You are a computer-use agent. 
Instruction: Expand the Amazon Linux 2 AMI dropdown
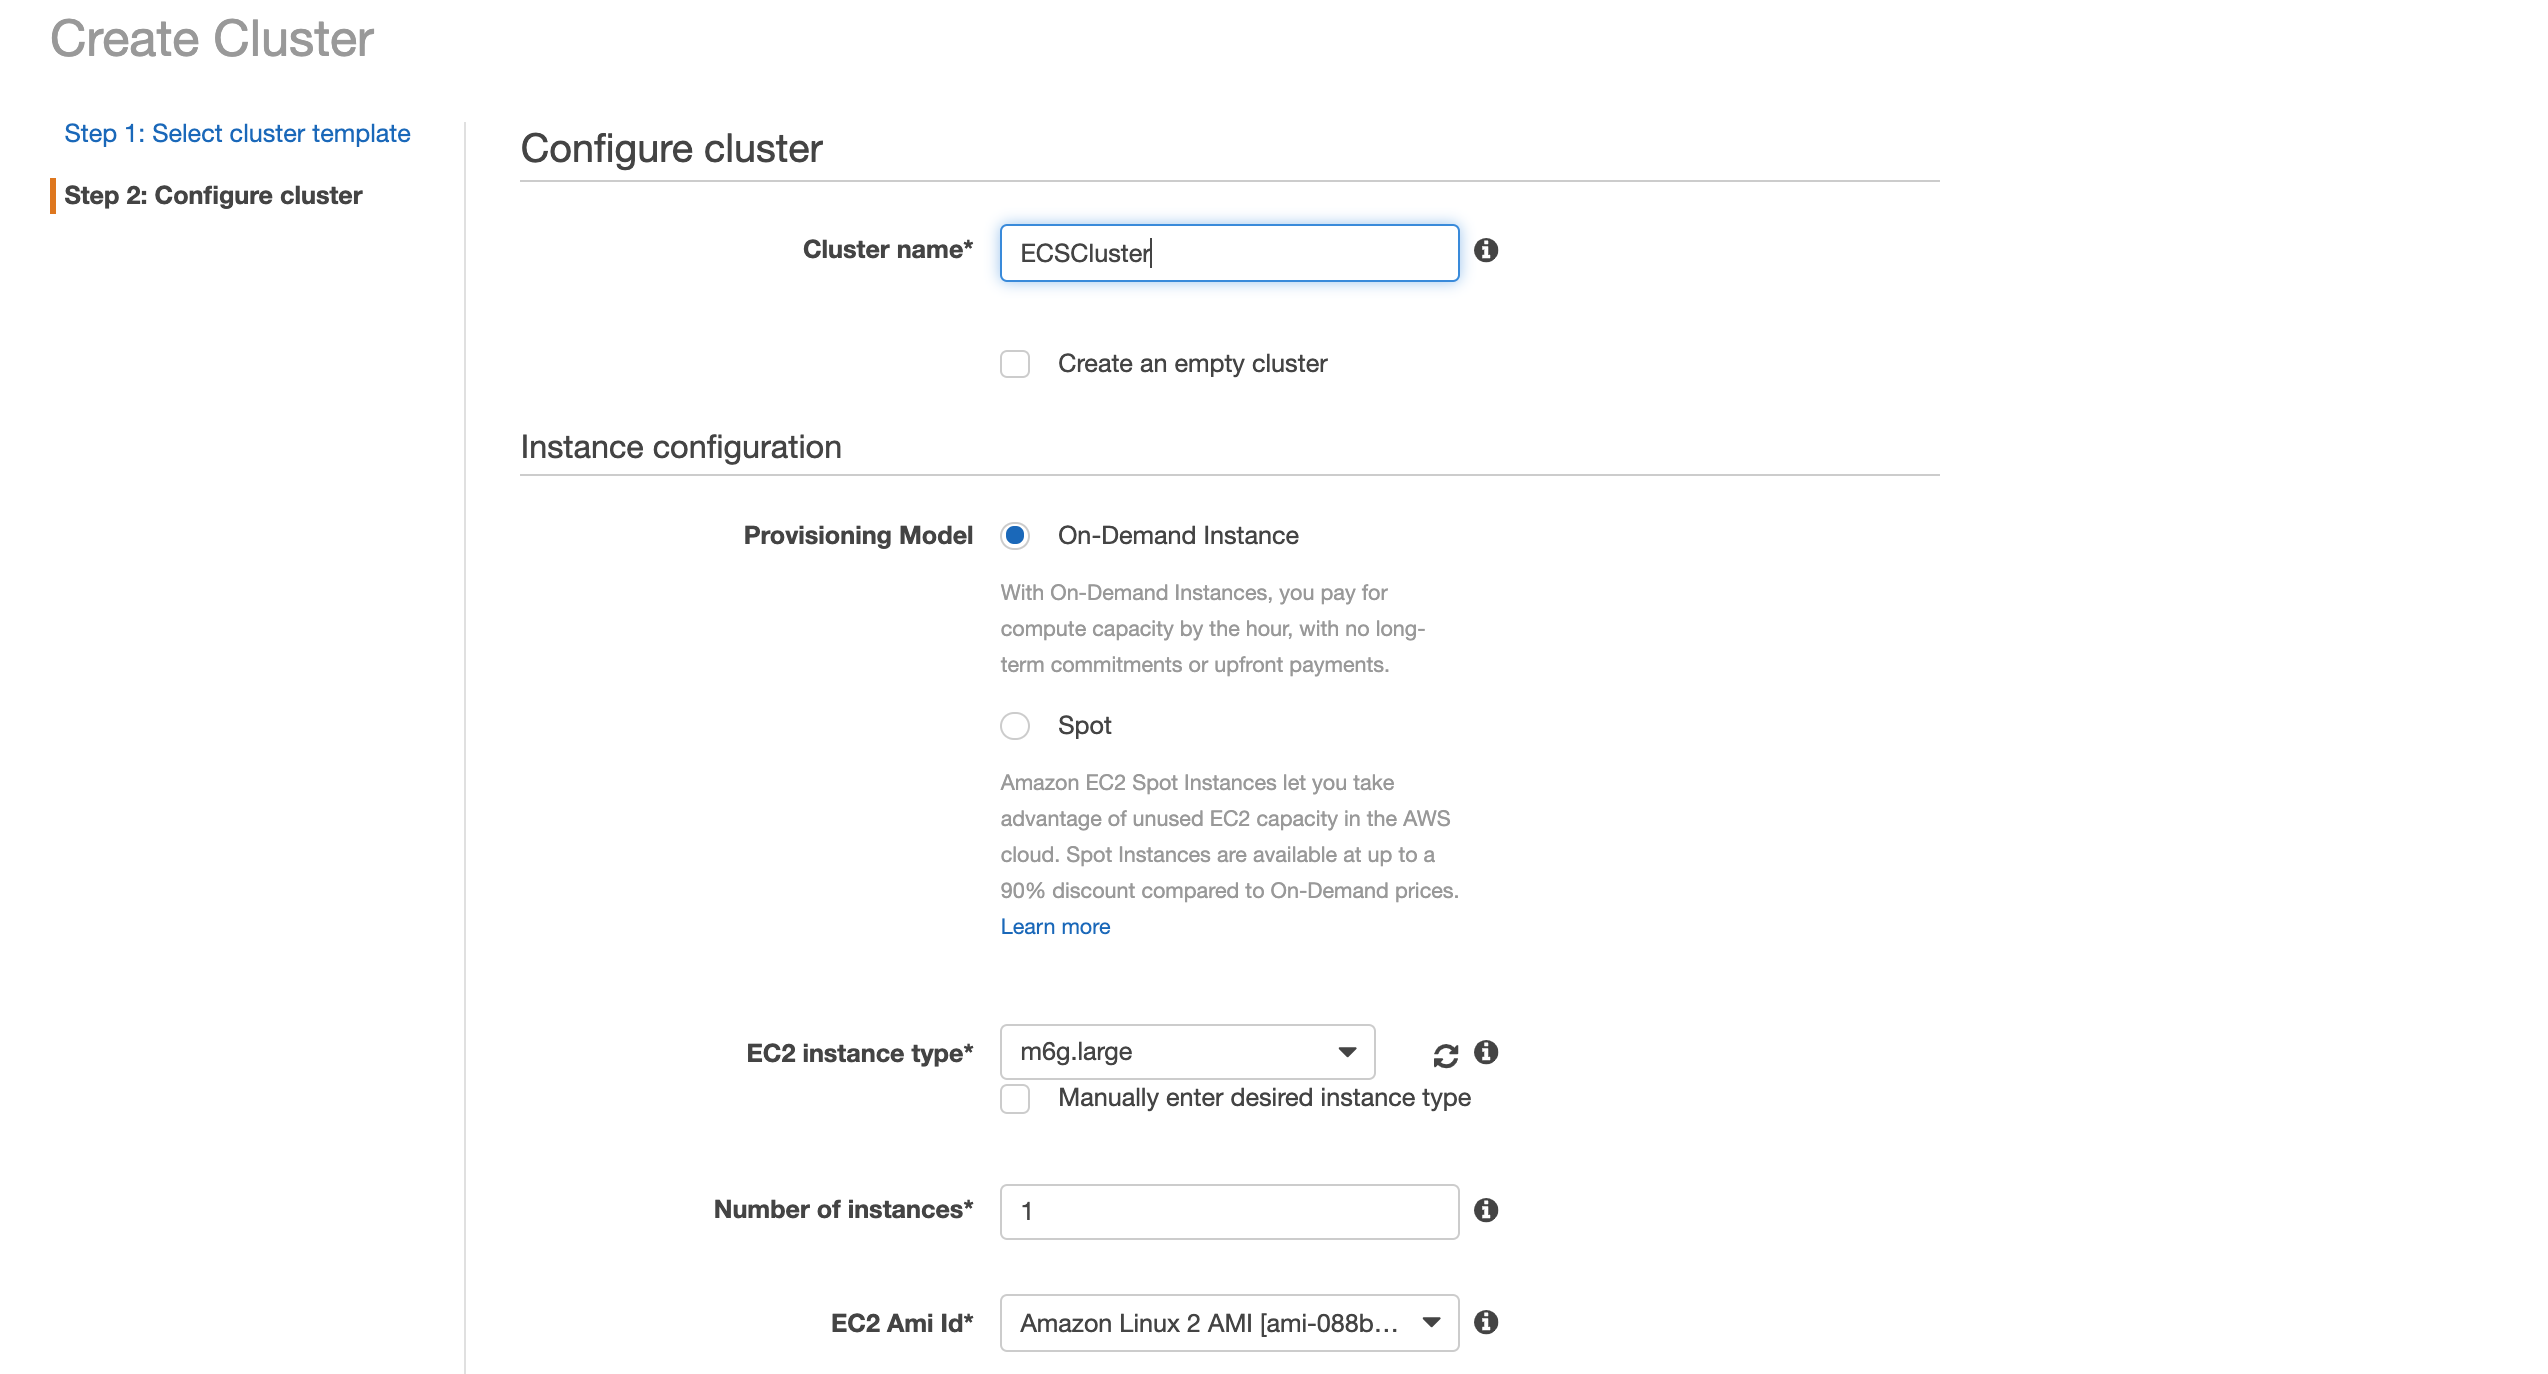click(x=1228, y=1323)
